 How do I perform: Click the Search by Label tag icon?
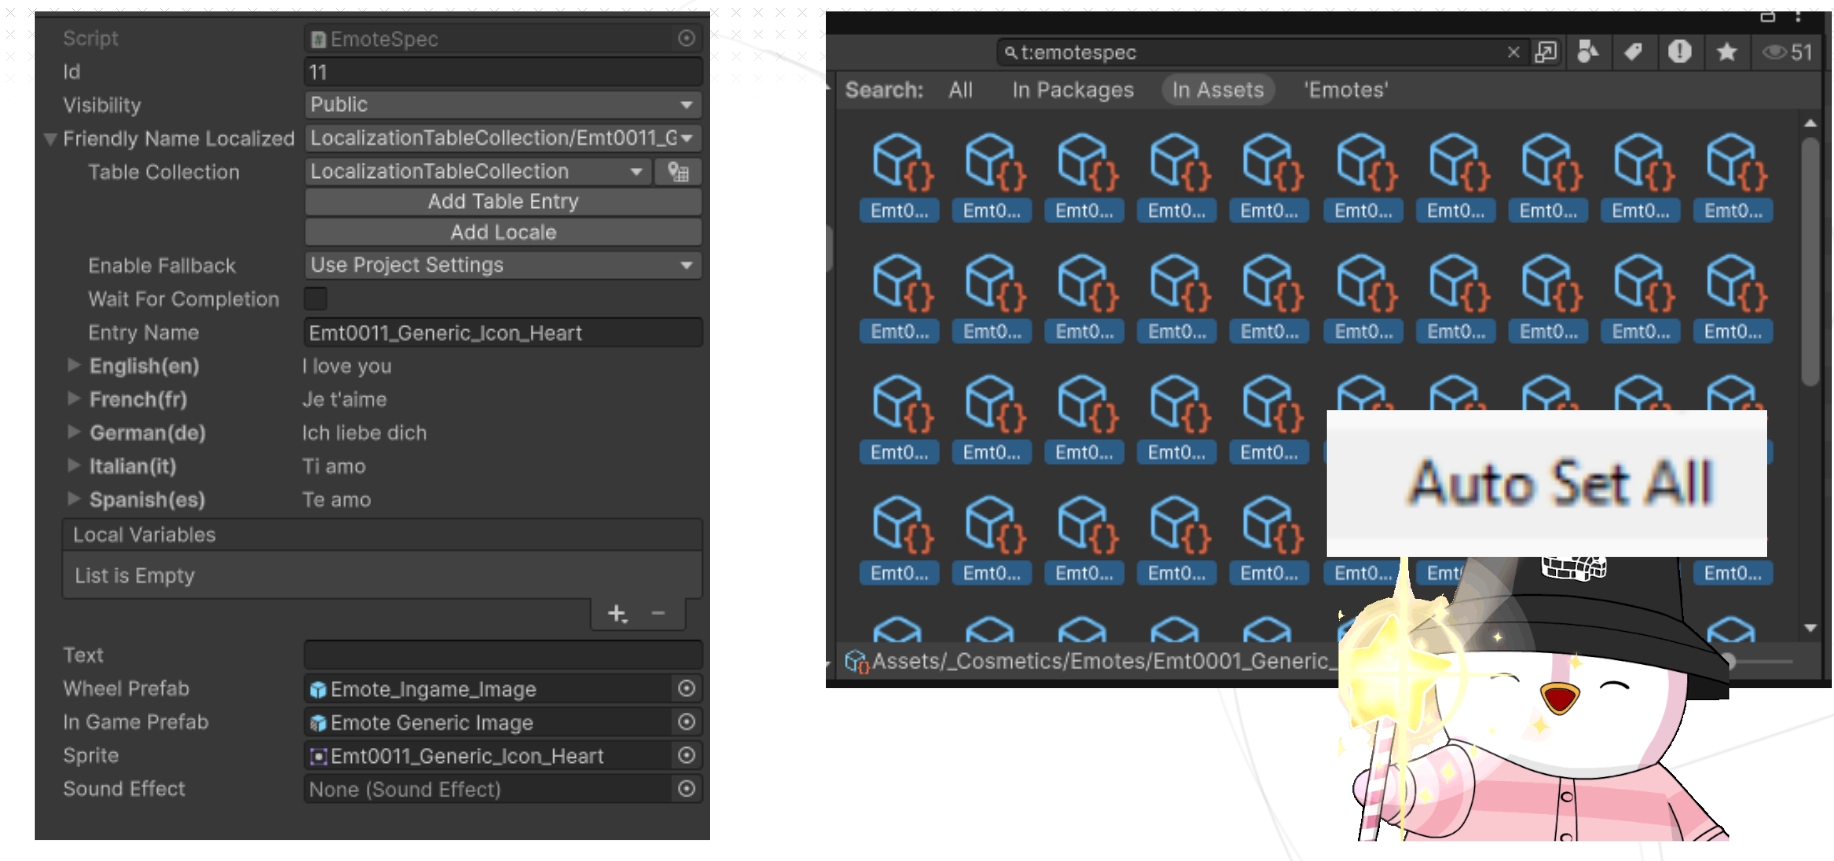(1633, 52)
